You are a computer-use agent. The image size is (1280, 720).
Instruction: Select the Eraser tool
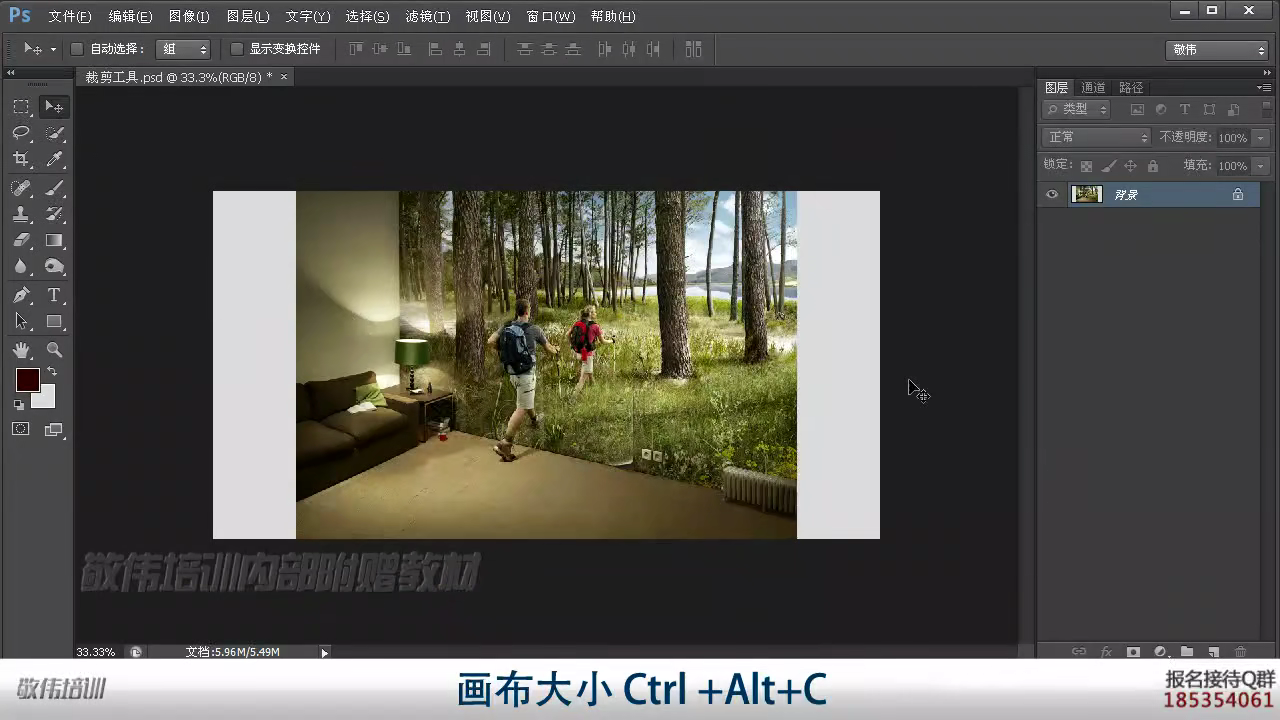pos(21,240)
